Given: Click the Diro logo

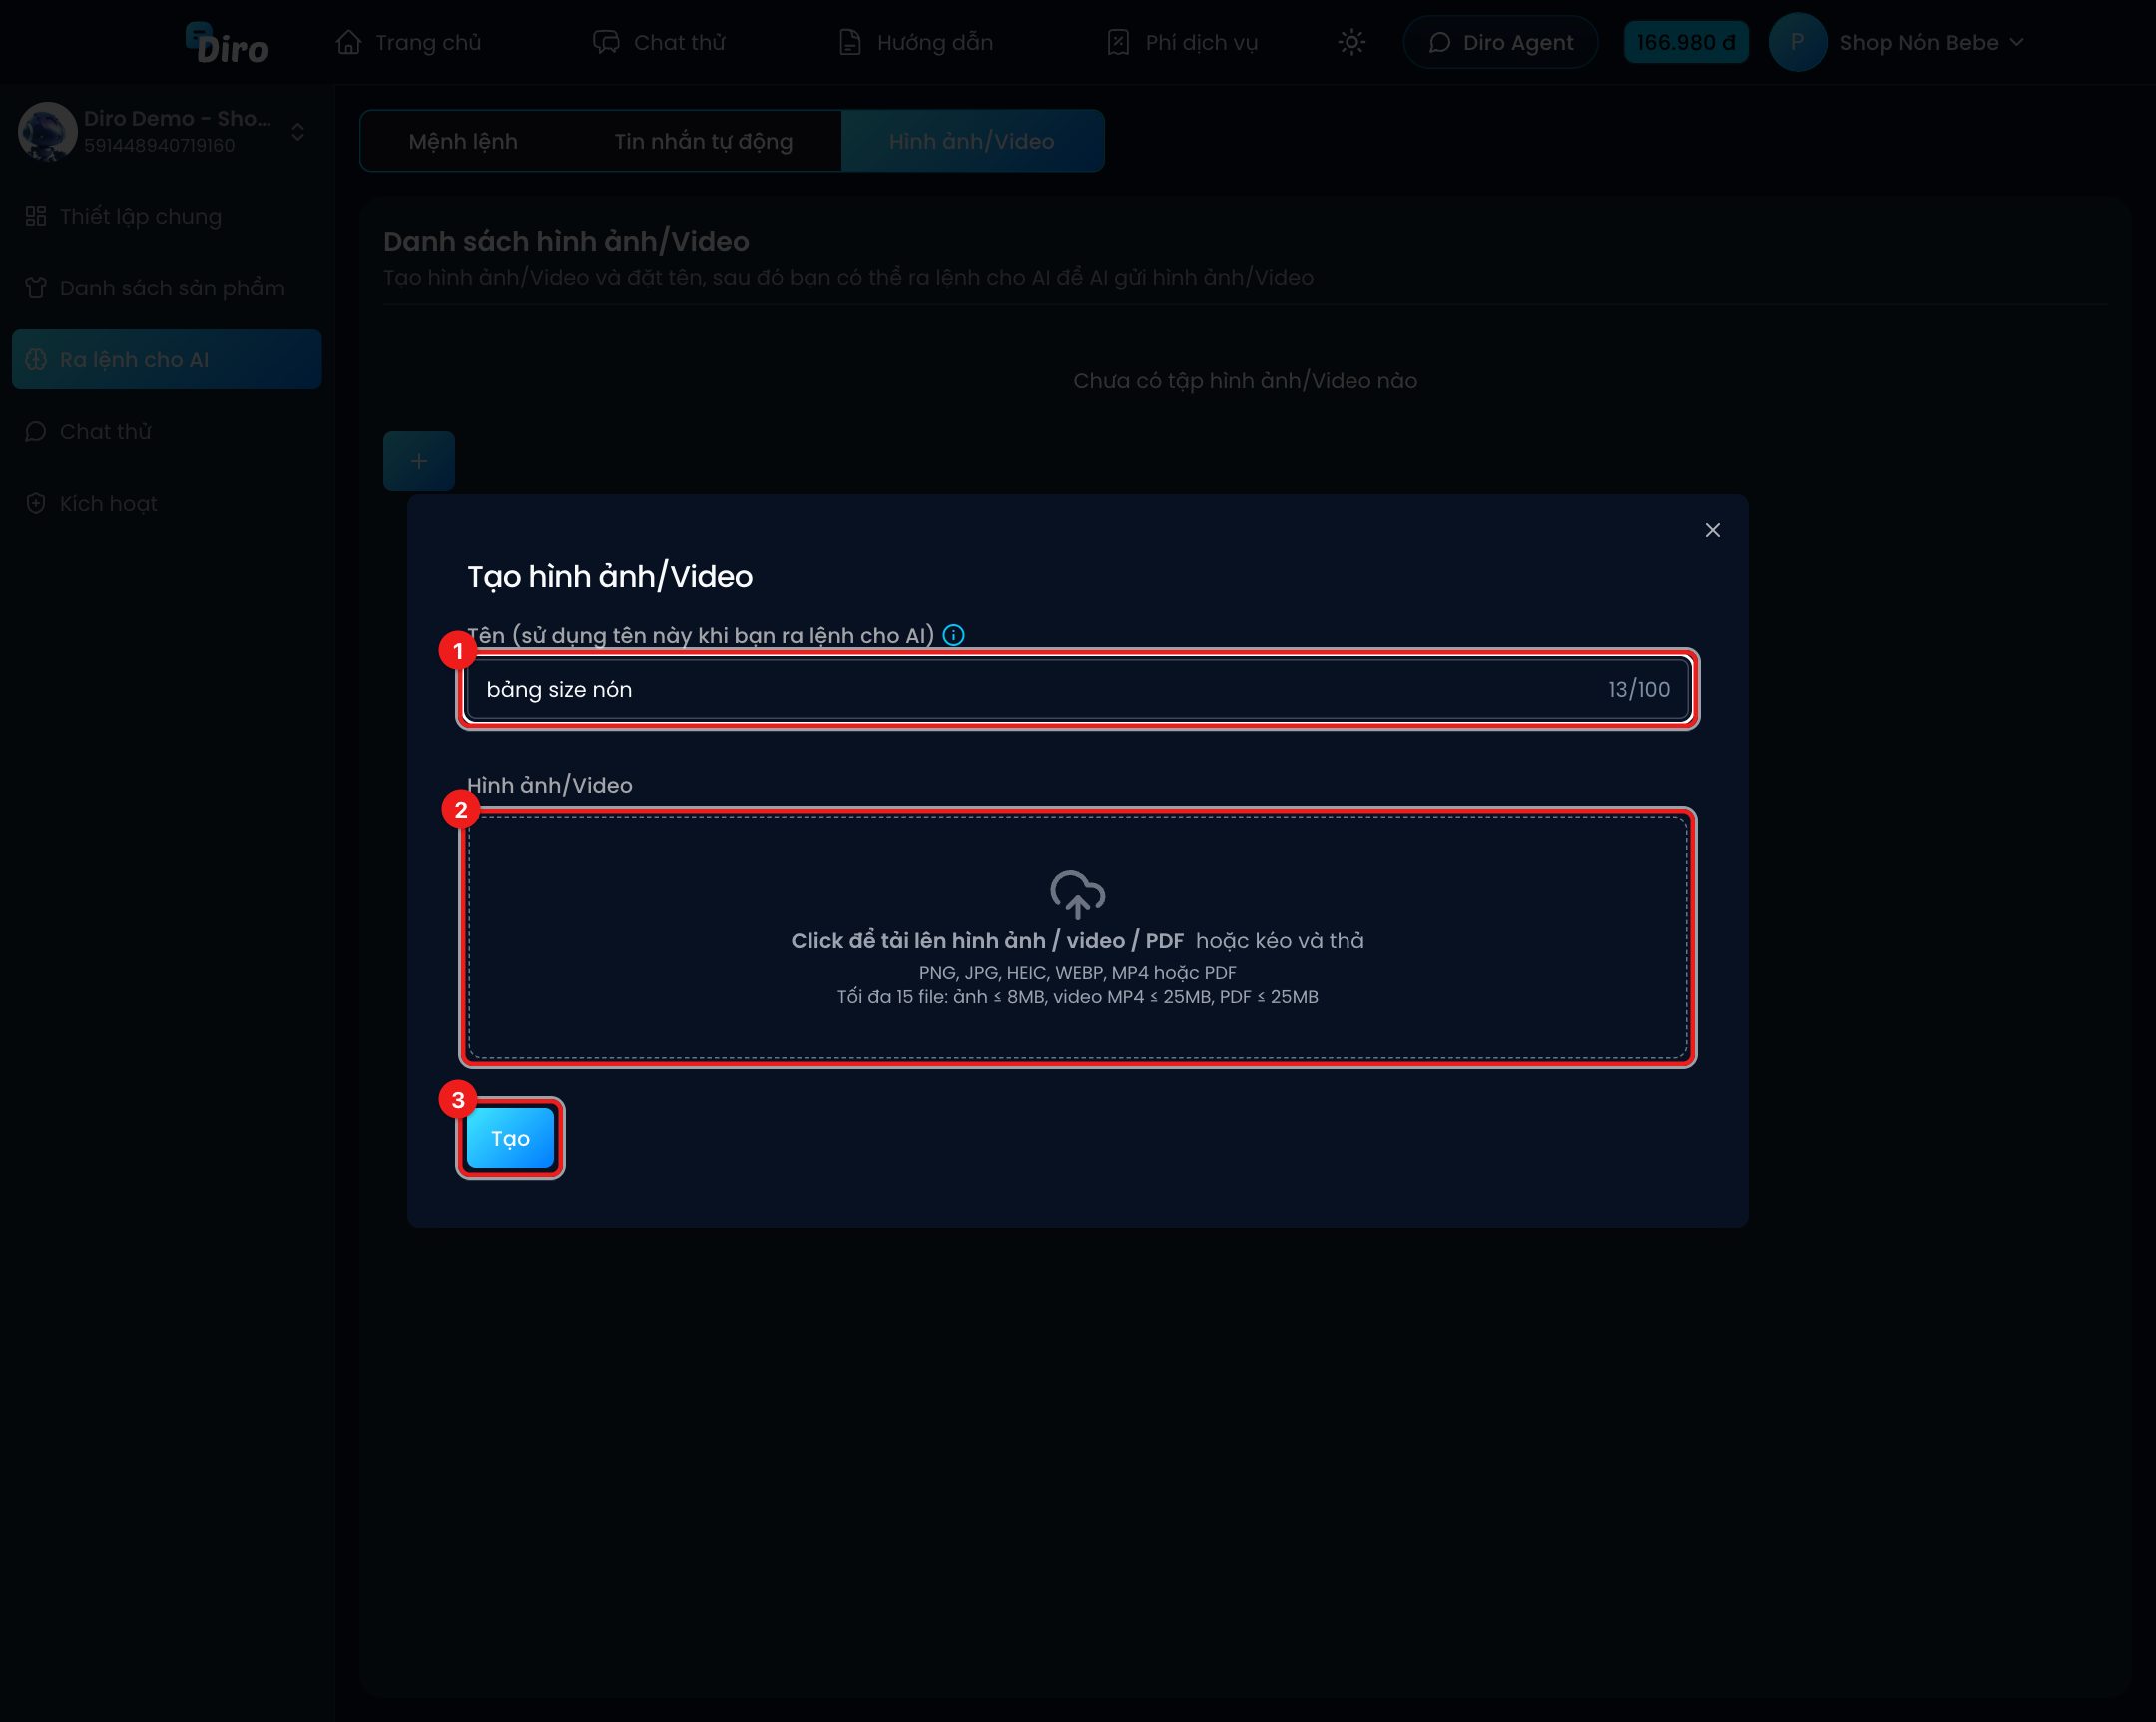Looking at the screenshot, I should click(x=227, y=43).
